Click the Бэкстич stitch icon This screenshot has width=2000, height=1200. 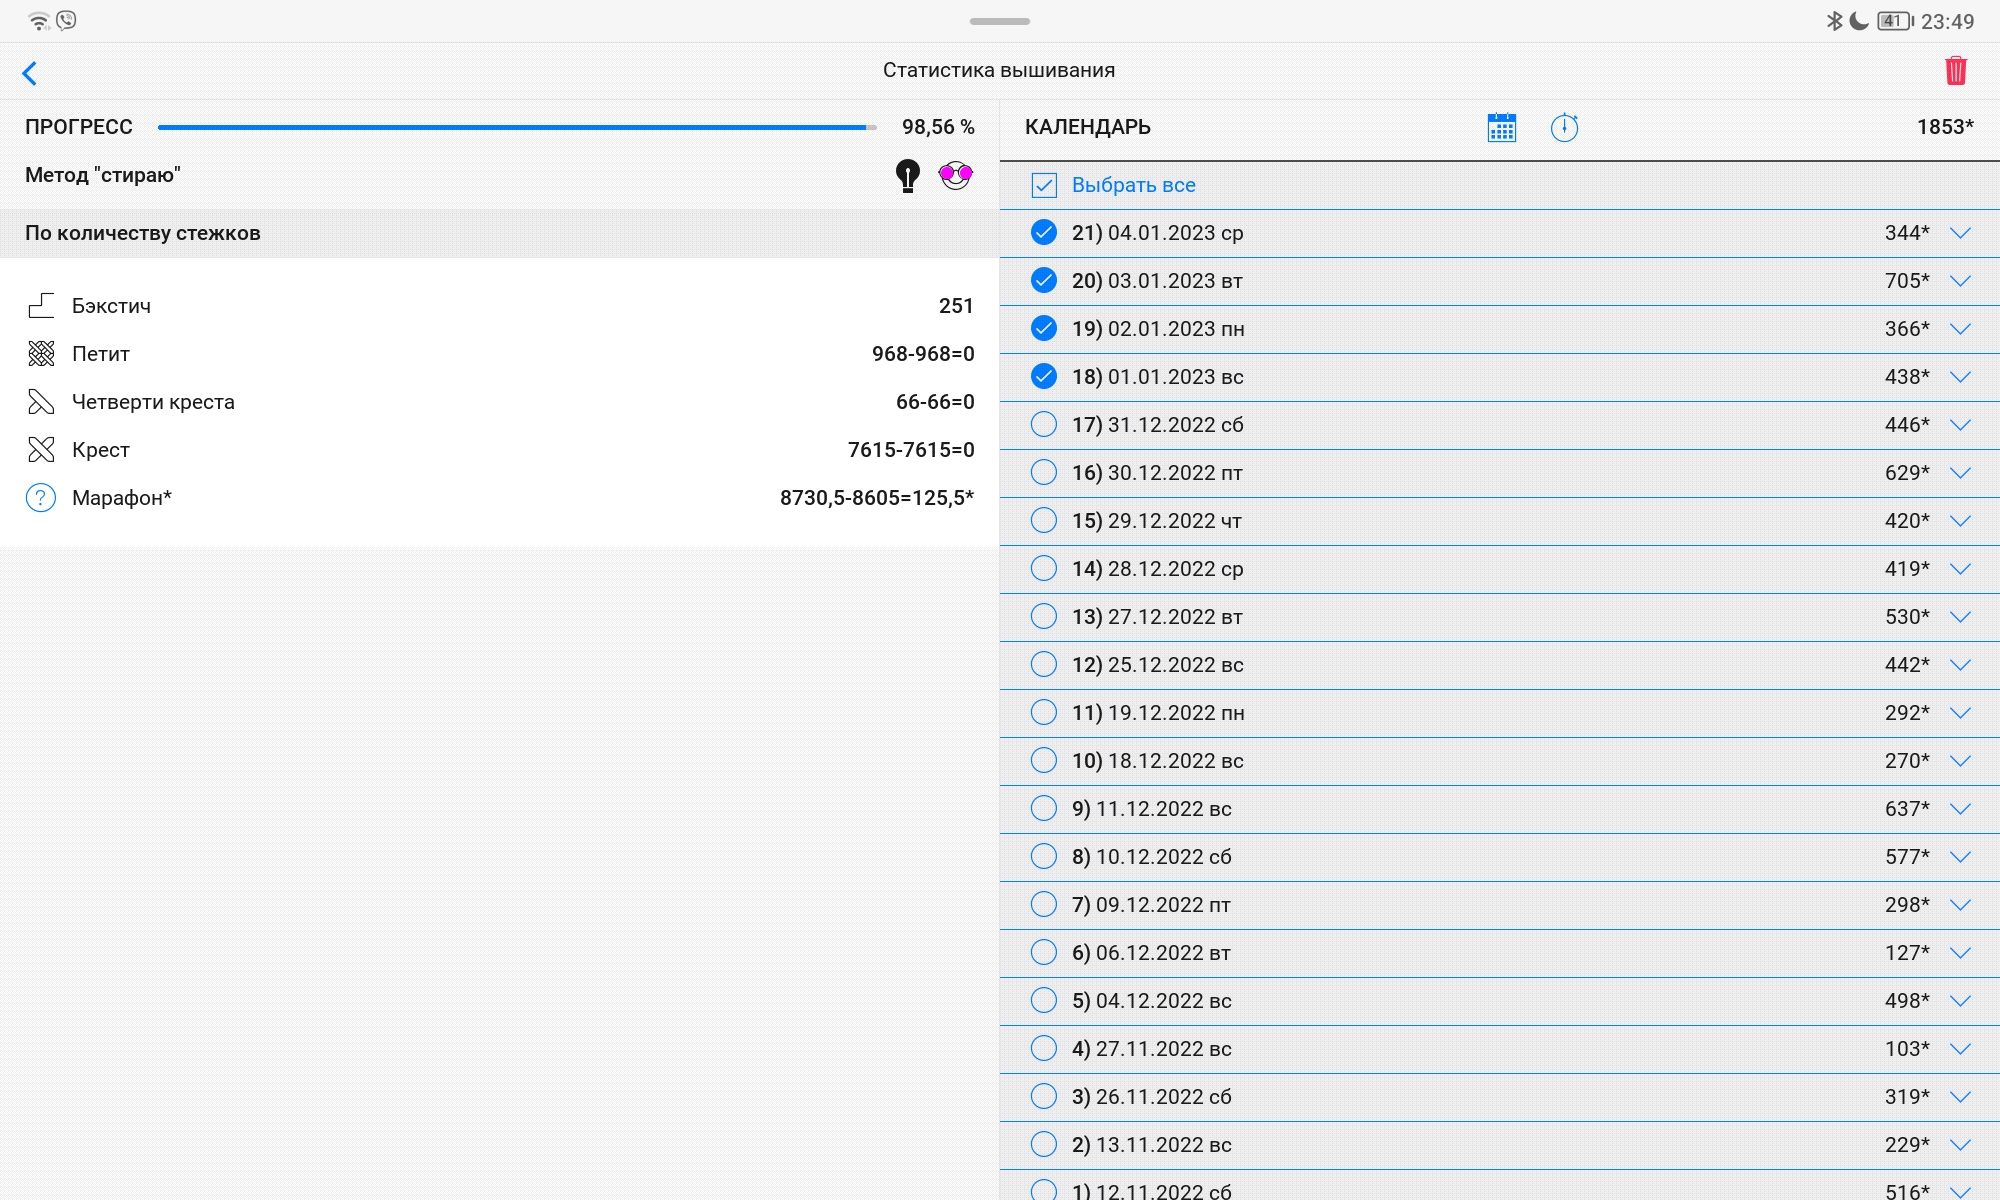pos(41,306)
